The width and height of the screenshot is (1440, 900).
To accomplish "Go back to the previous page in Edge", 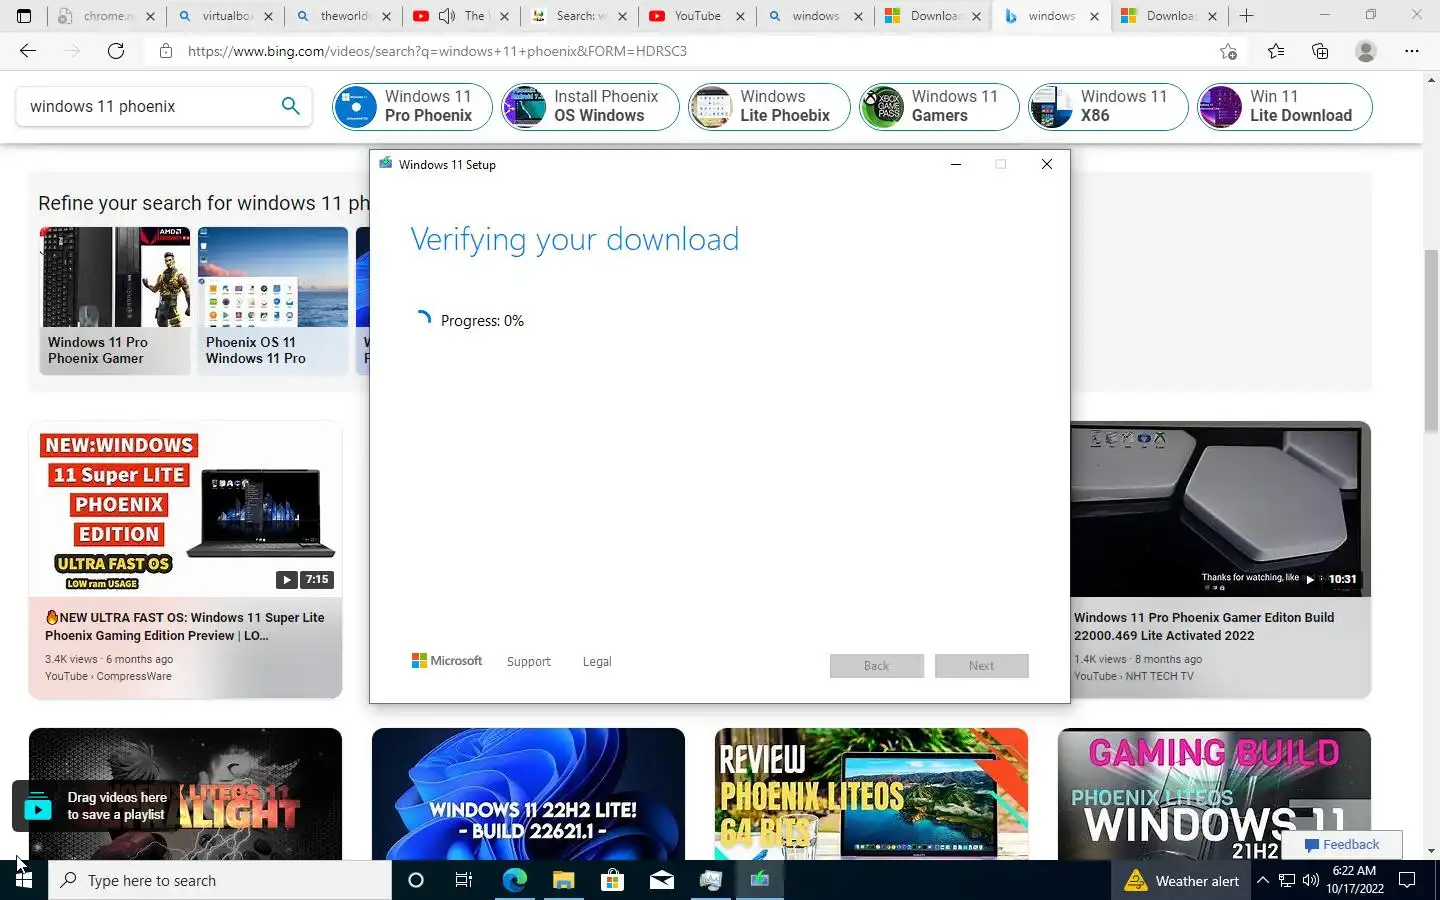I will click(28, 51).
